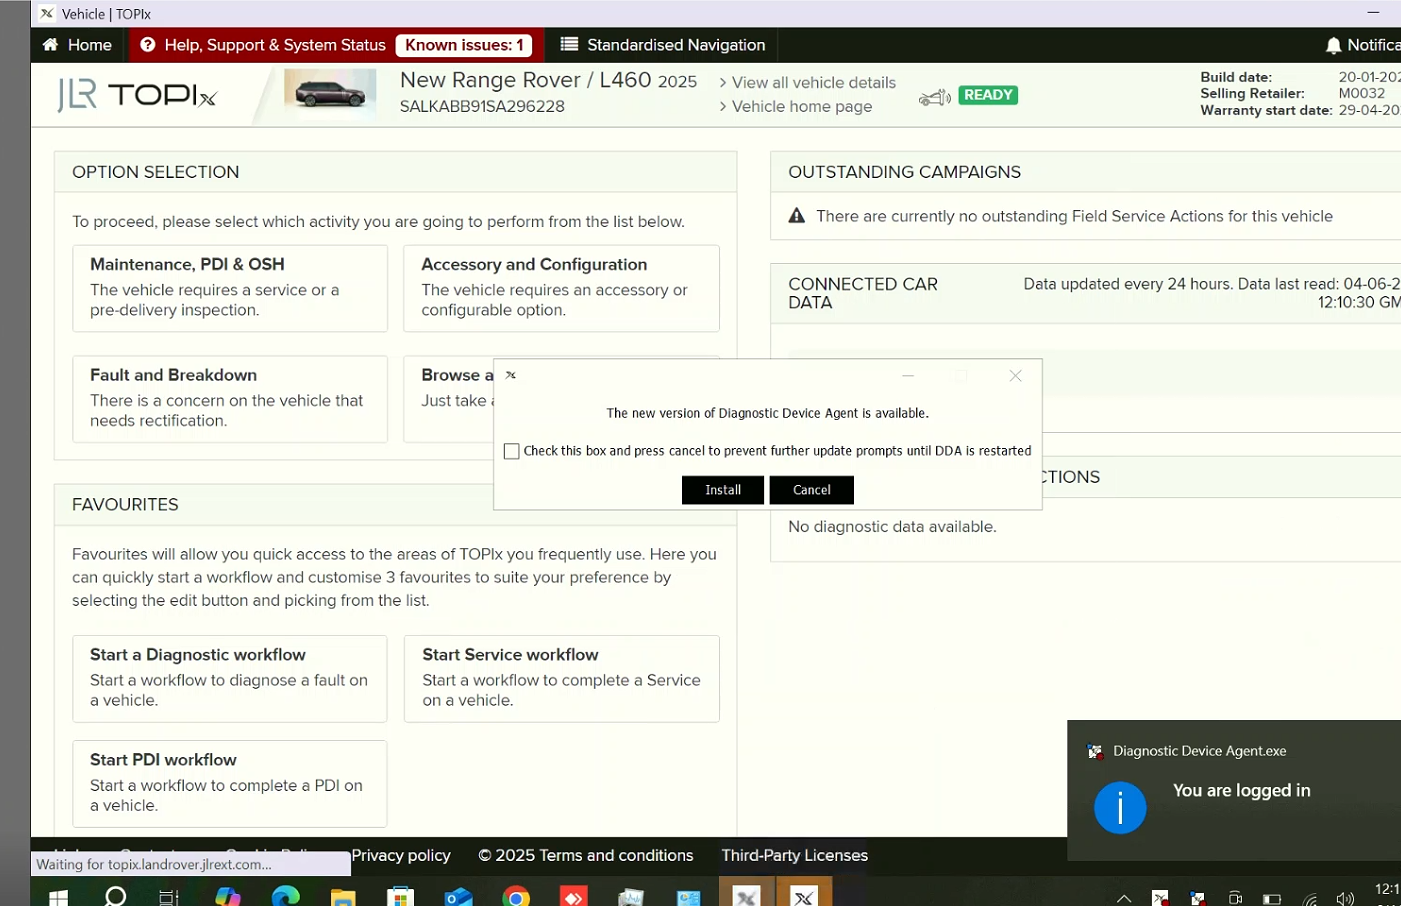Click the volume icon in system tray
Image resolution: width=1401 pixels, height=906 pixels.
[1345, 898]
